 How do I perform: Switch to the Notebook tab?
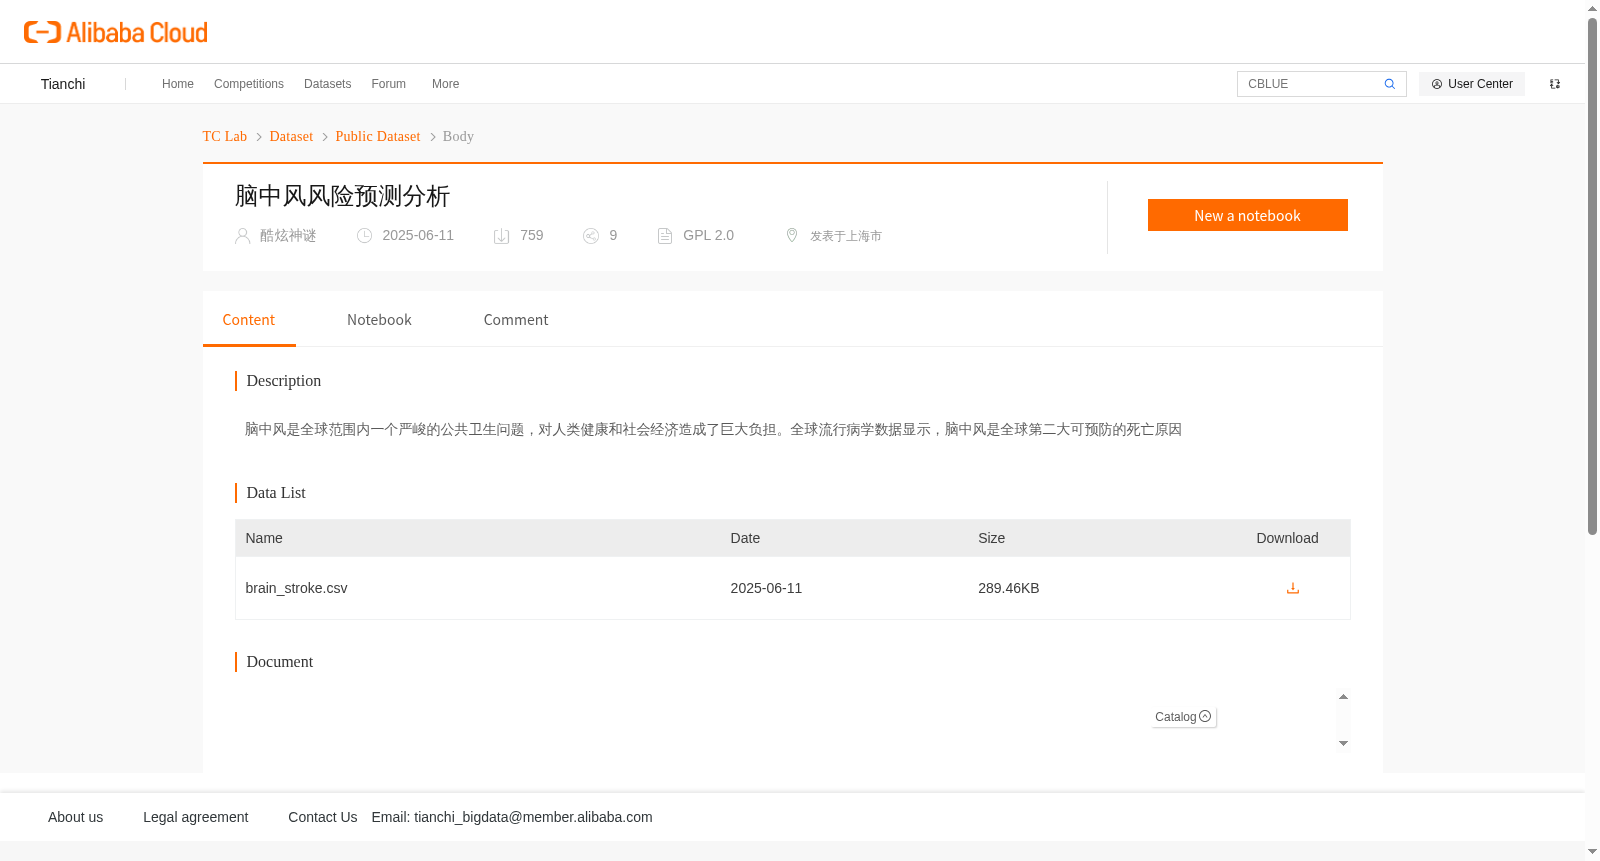pyautogui.click(x=379, y=320)
